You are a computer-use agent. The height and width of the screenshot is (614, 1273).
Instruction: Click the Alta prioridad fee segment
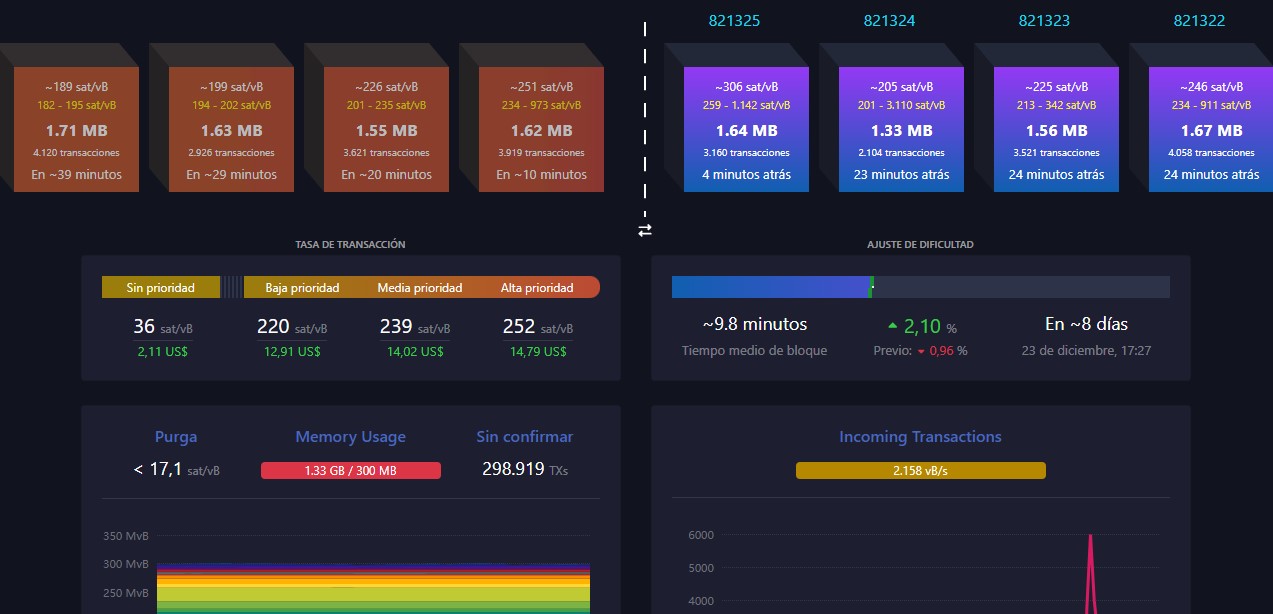tap(538, 287)
